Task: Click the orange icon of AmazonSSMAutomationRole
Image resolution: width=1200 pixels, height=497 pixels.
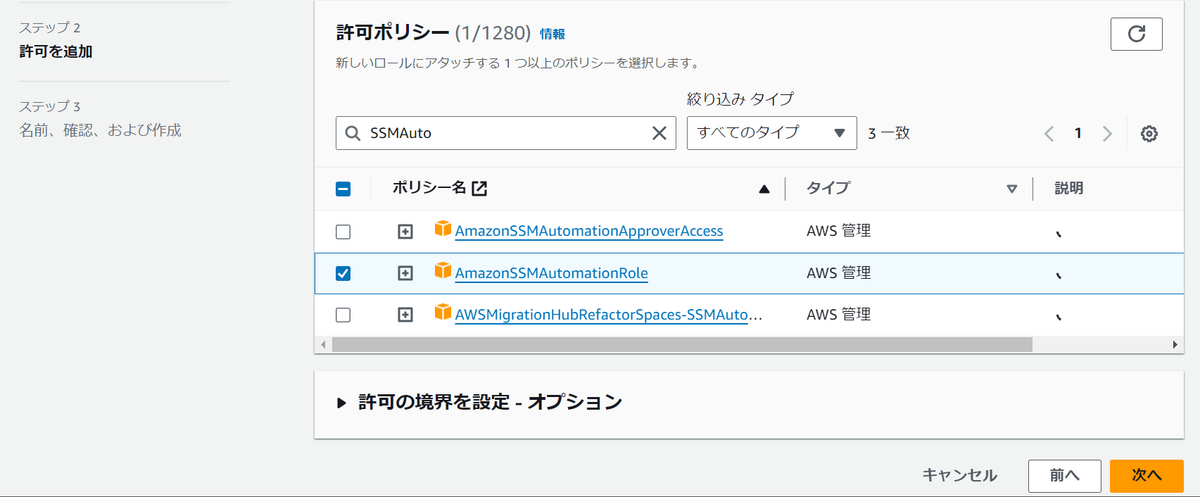Action: (x=443, y=271)
